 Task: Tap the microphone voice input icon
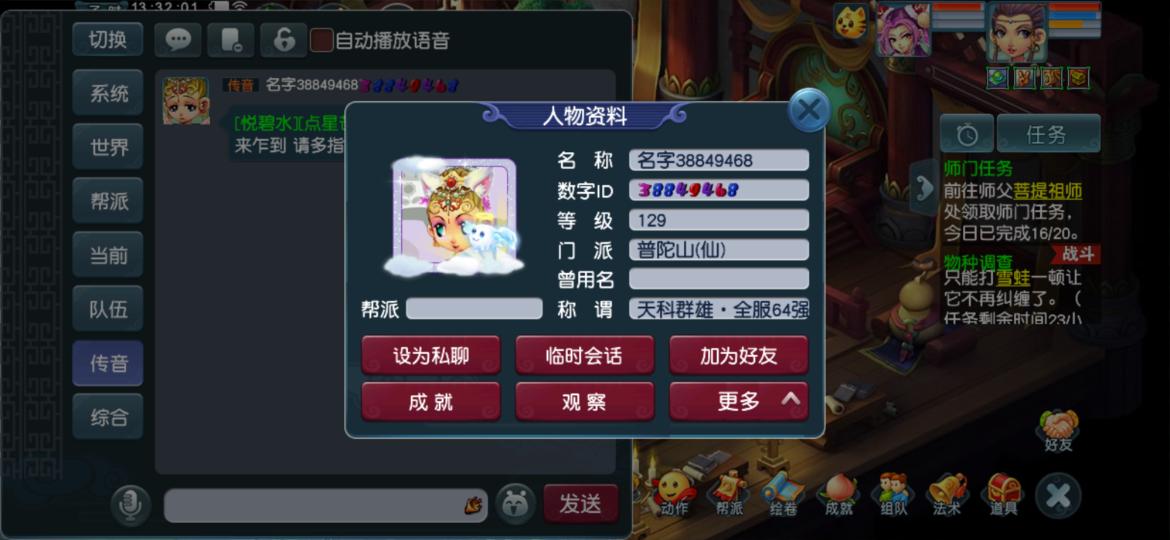click(x=131, y=505)
